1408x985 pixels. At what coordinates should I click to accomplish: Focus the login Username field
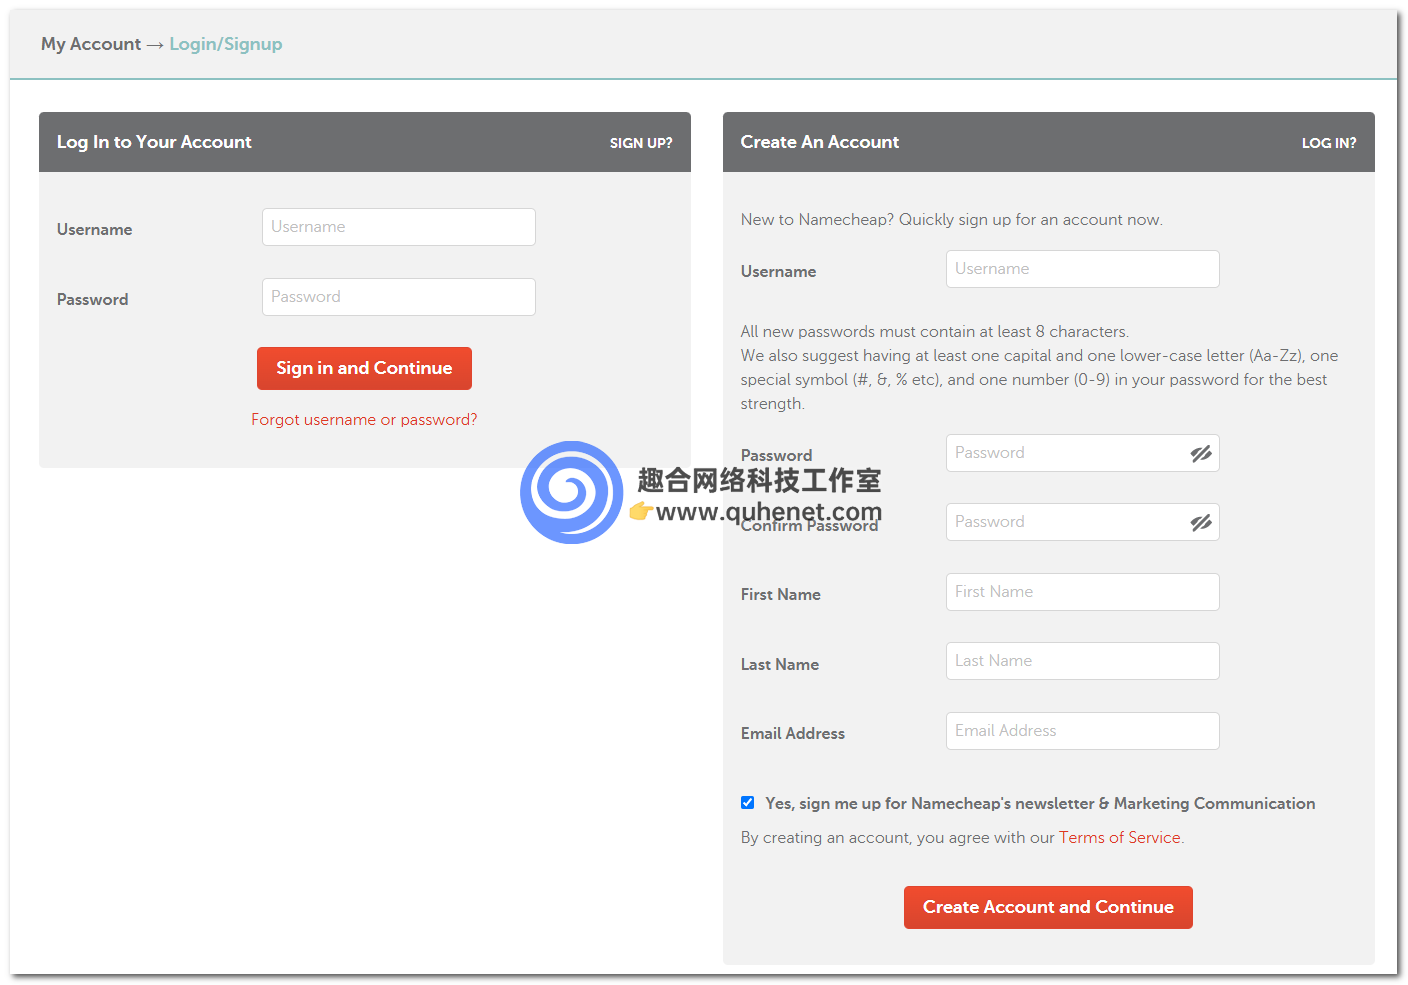tap(399, 227)
